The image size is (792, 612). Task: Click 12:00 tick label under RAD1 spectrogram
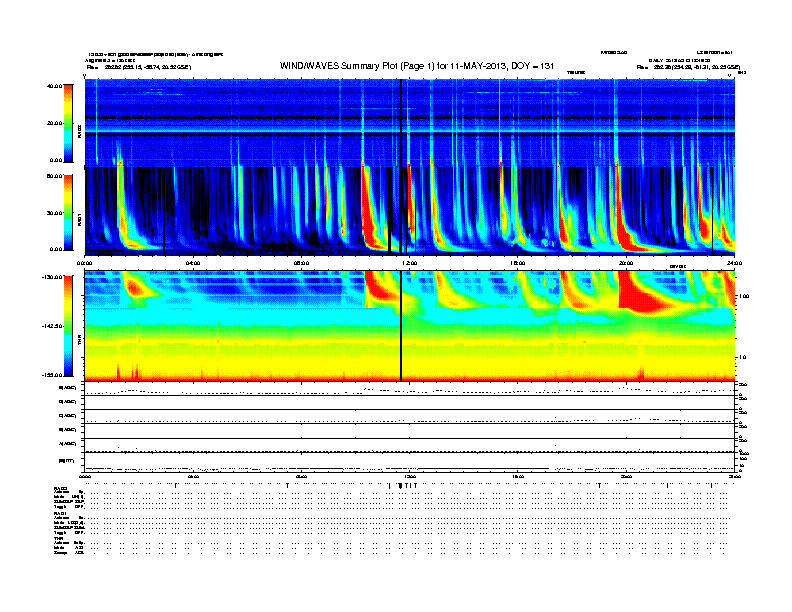coord(410,263)
